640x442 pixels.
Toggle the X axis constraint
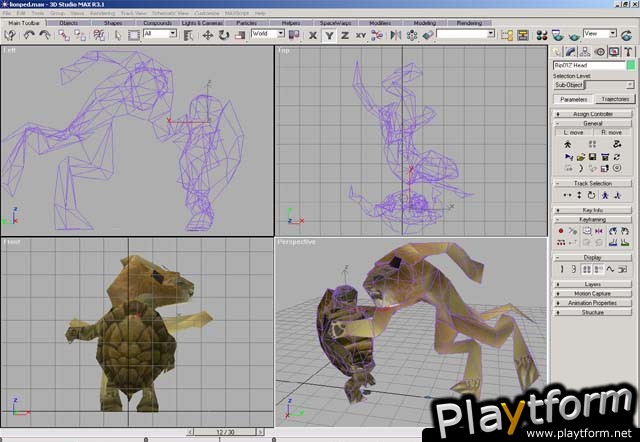pos(313,36)
